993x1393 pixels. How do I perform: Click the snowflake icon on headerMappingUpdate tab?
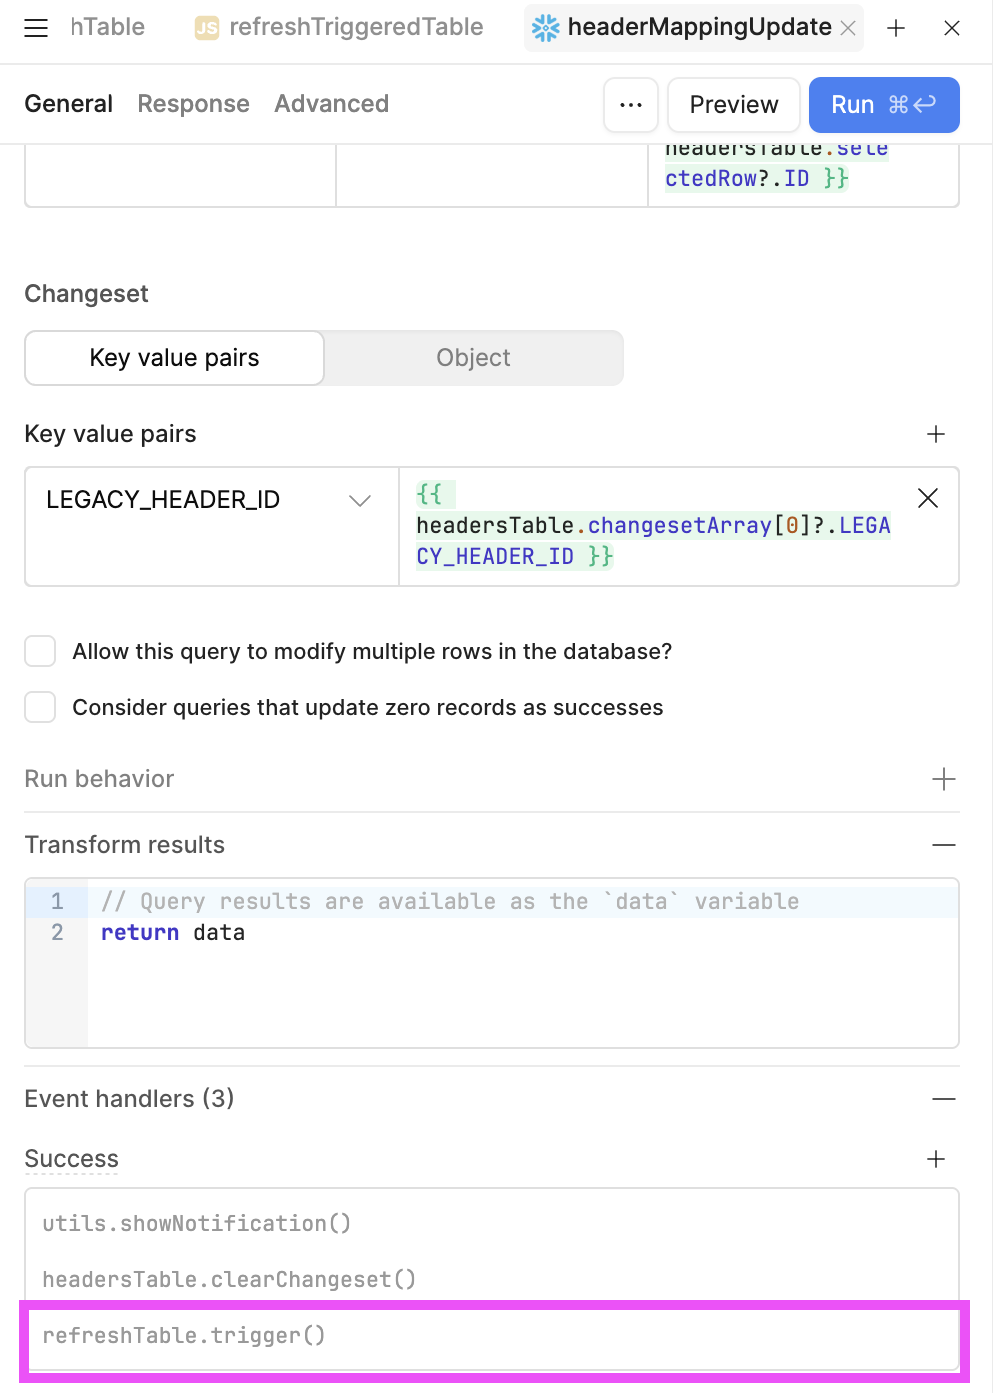[x=546, y=28]
